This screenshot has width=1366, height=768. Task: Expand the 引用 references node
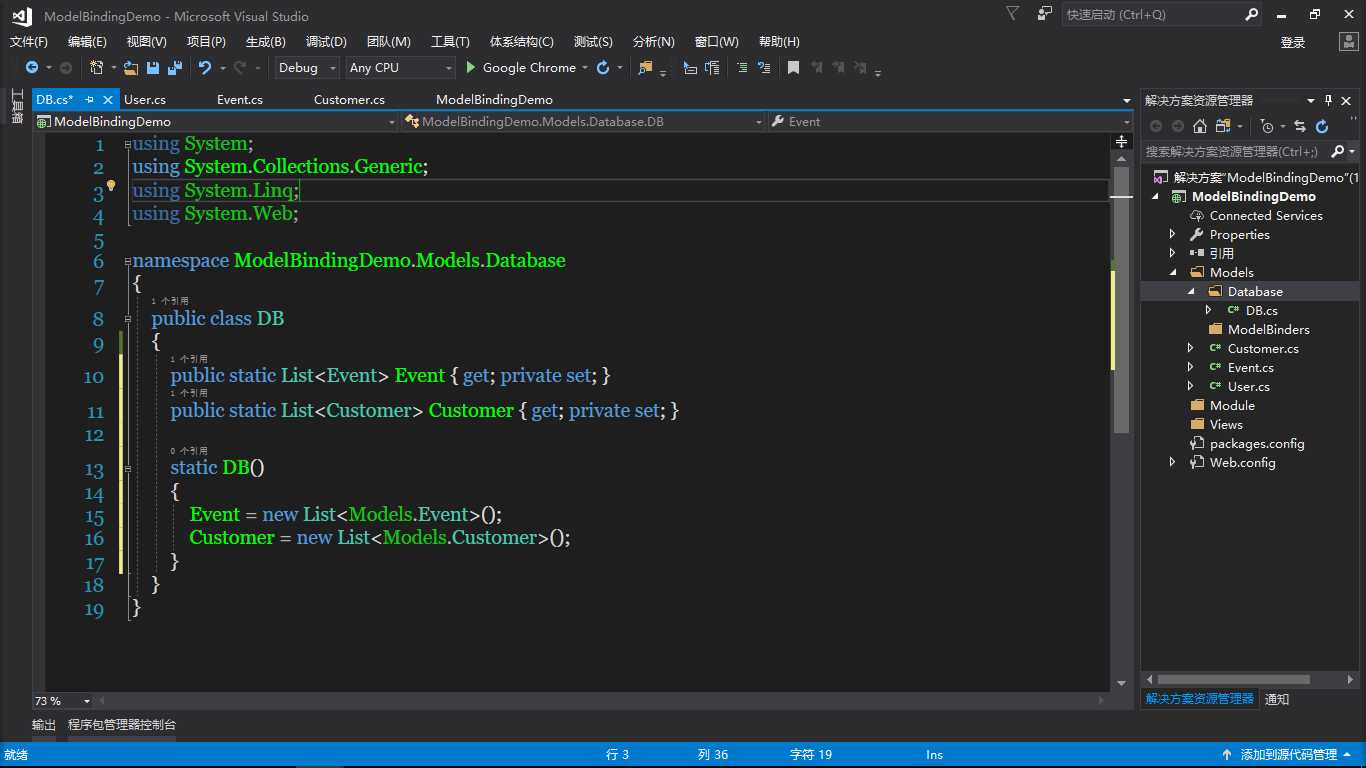click(x=1173, y=253)
